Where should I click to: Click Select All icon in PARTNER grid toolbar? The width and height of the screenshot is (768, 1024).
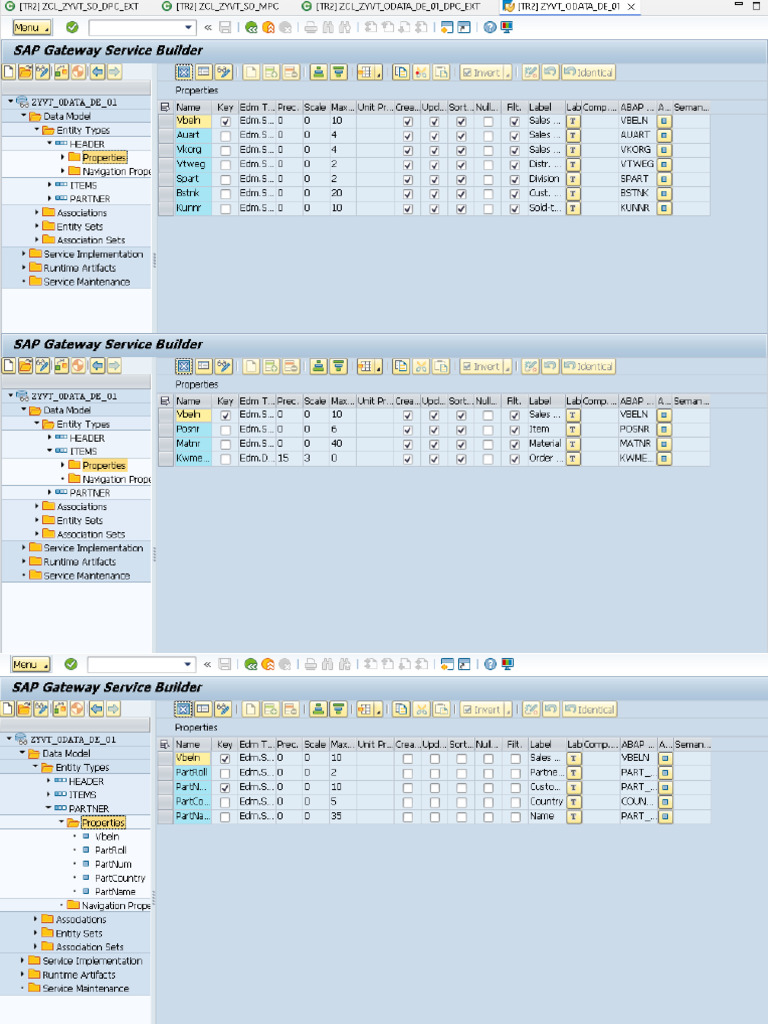pos(184,709)
